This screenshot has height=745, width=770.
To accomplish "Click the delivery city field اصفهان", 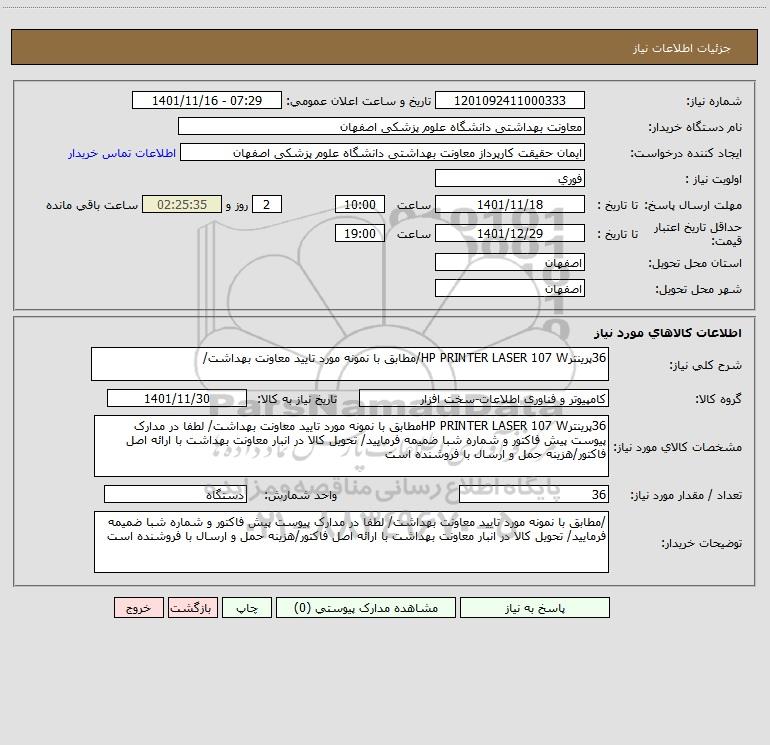I will coord(510,288).
